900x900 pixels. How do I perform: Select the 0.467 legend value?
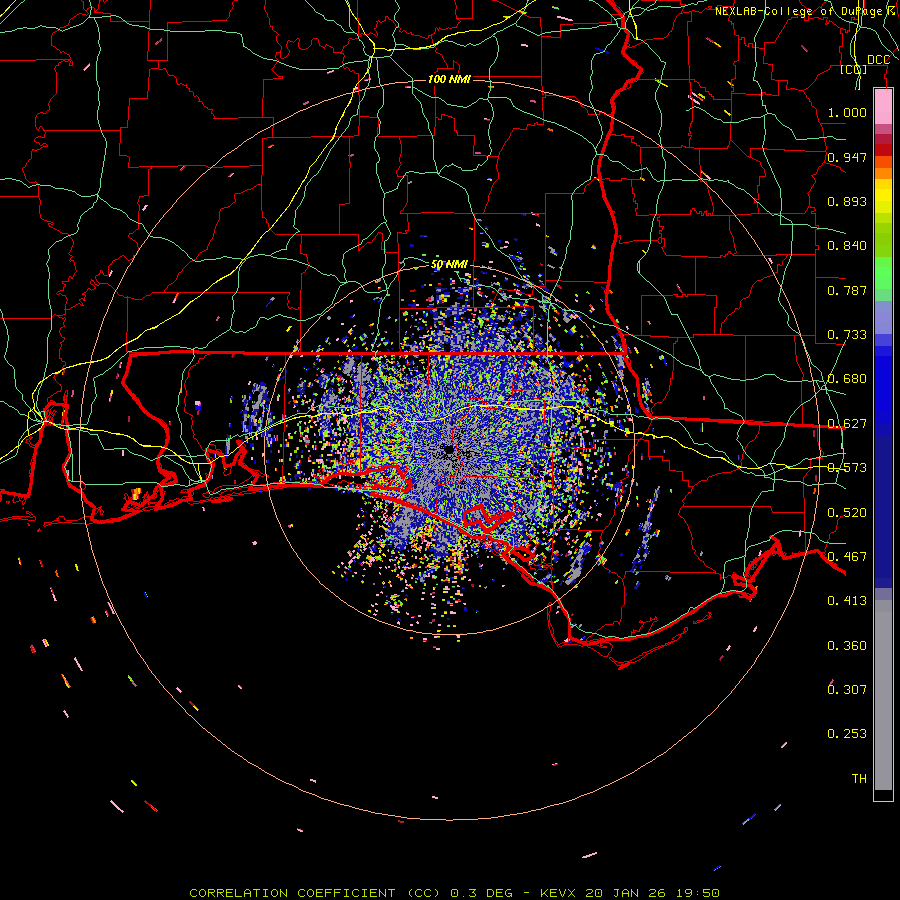[847, 557]
